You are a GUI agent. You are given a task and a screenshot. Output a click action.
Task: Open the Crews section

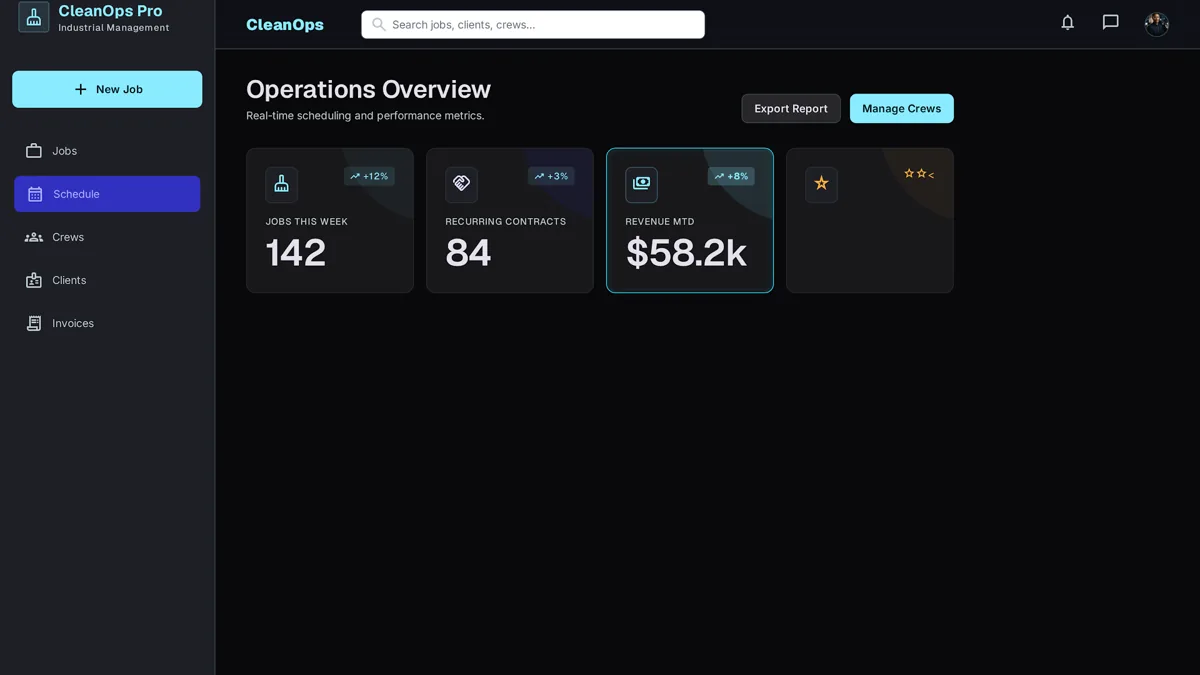coord(107,237)
